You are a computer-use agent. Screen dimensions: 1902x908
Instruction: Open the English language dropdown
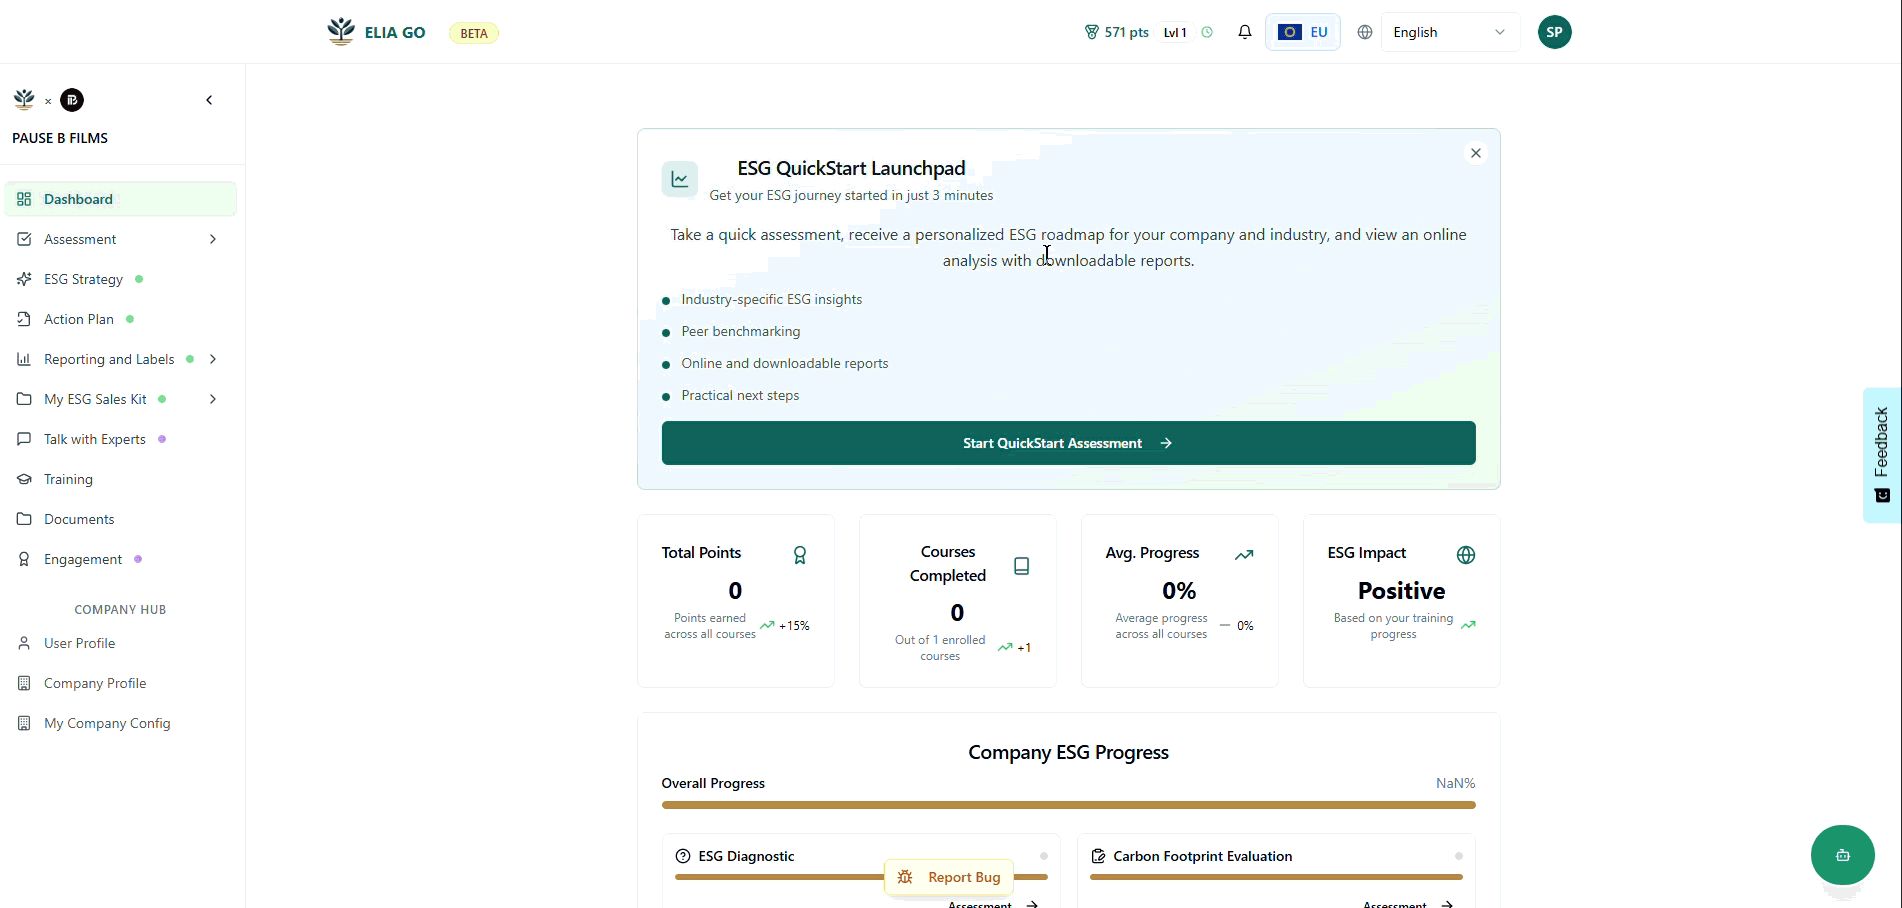click(x=1449, y=32)
